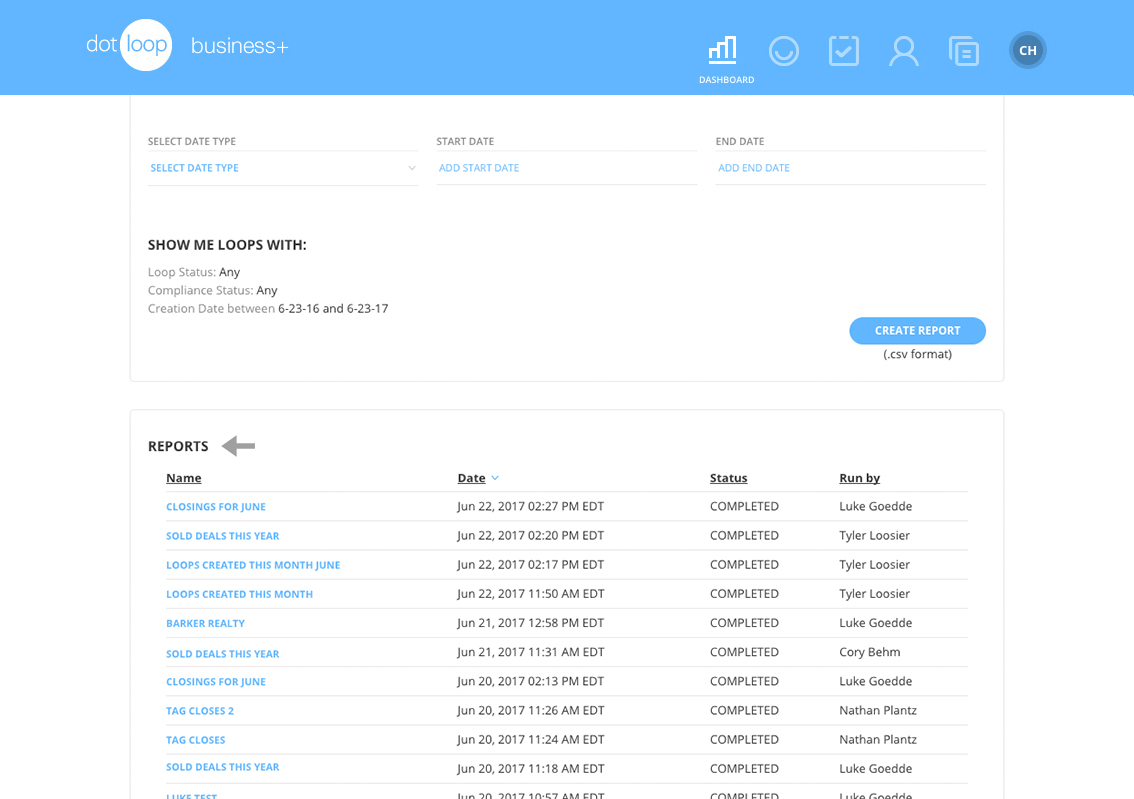Open templates via the stacked documents icon
Screen dimensions: 1134x799
(x=964, y=50)
